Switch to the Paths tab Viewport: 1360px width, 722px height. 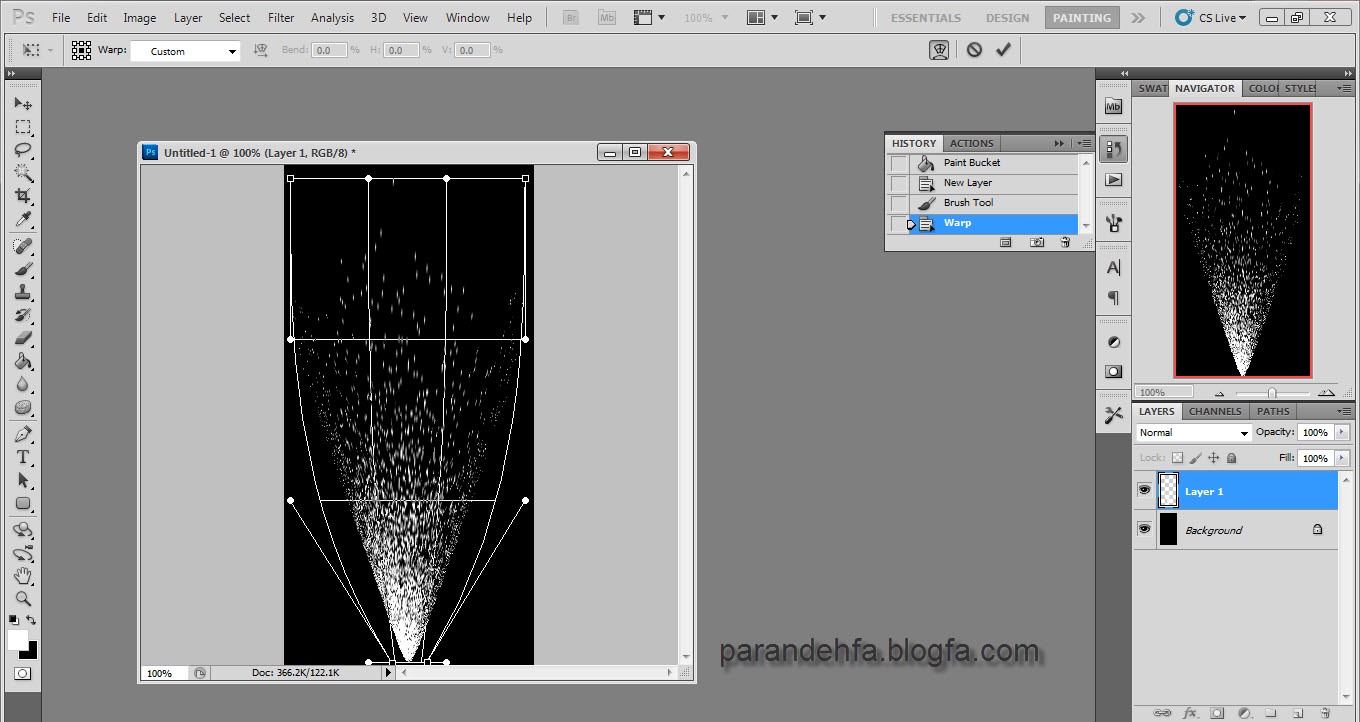[1273, 411]
